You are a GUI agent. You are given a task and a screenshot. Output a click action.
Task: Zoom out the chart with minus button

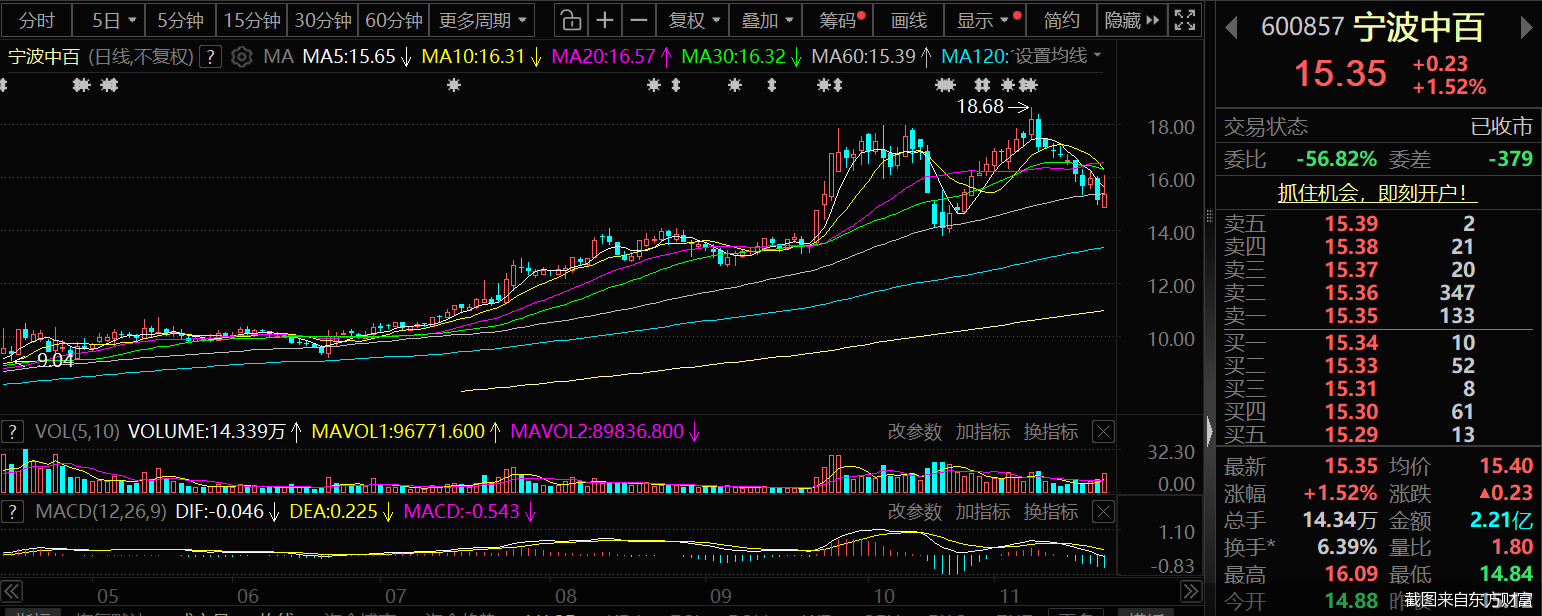pyautogui.click(x=640, y=20)
